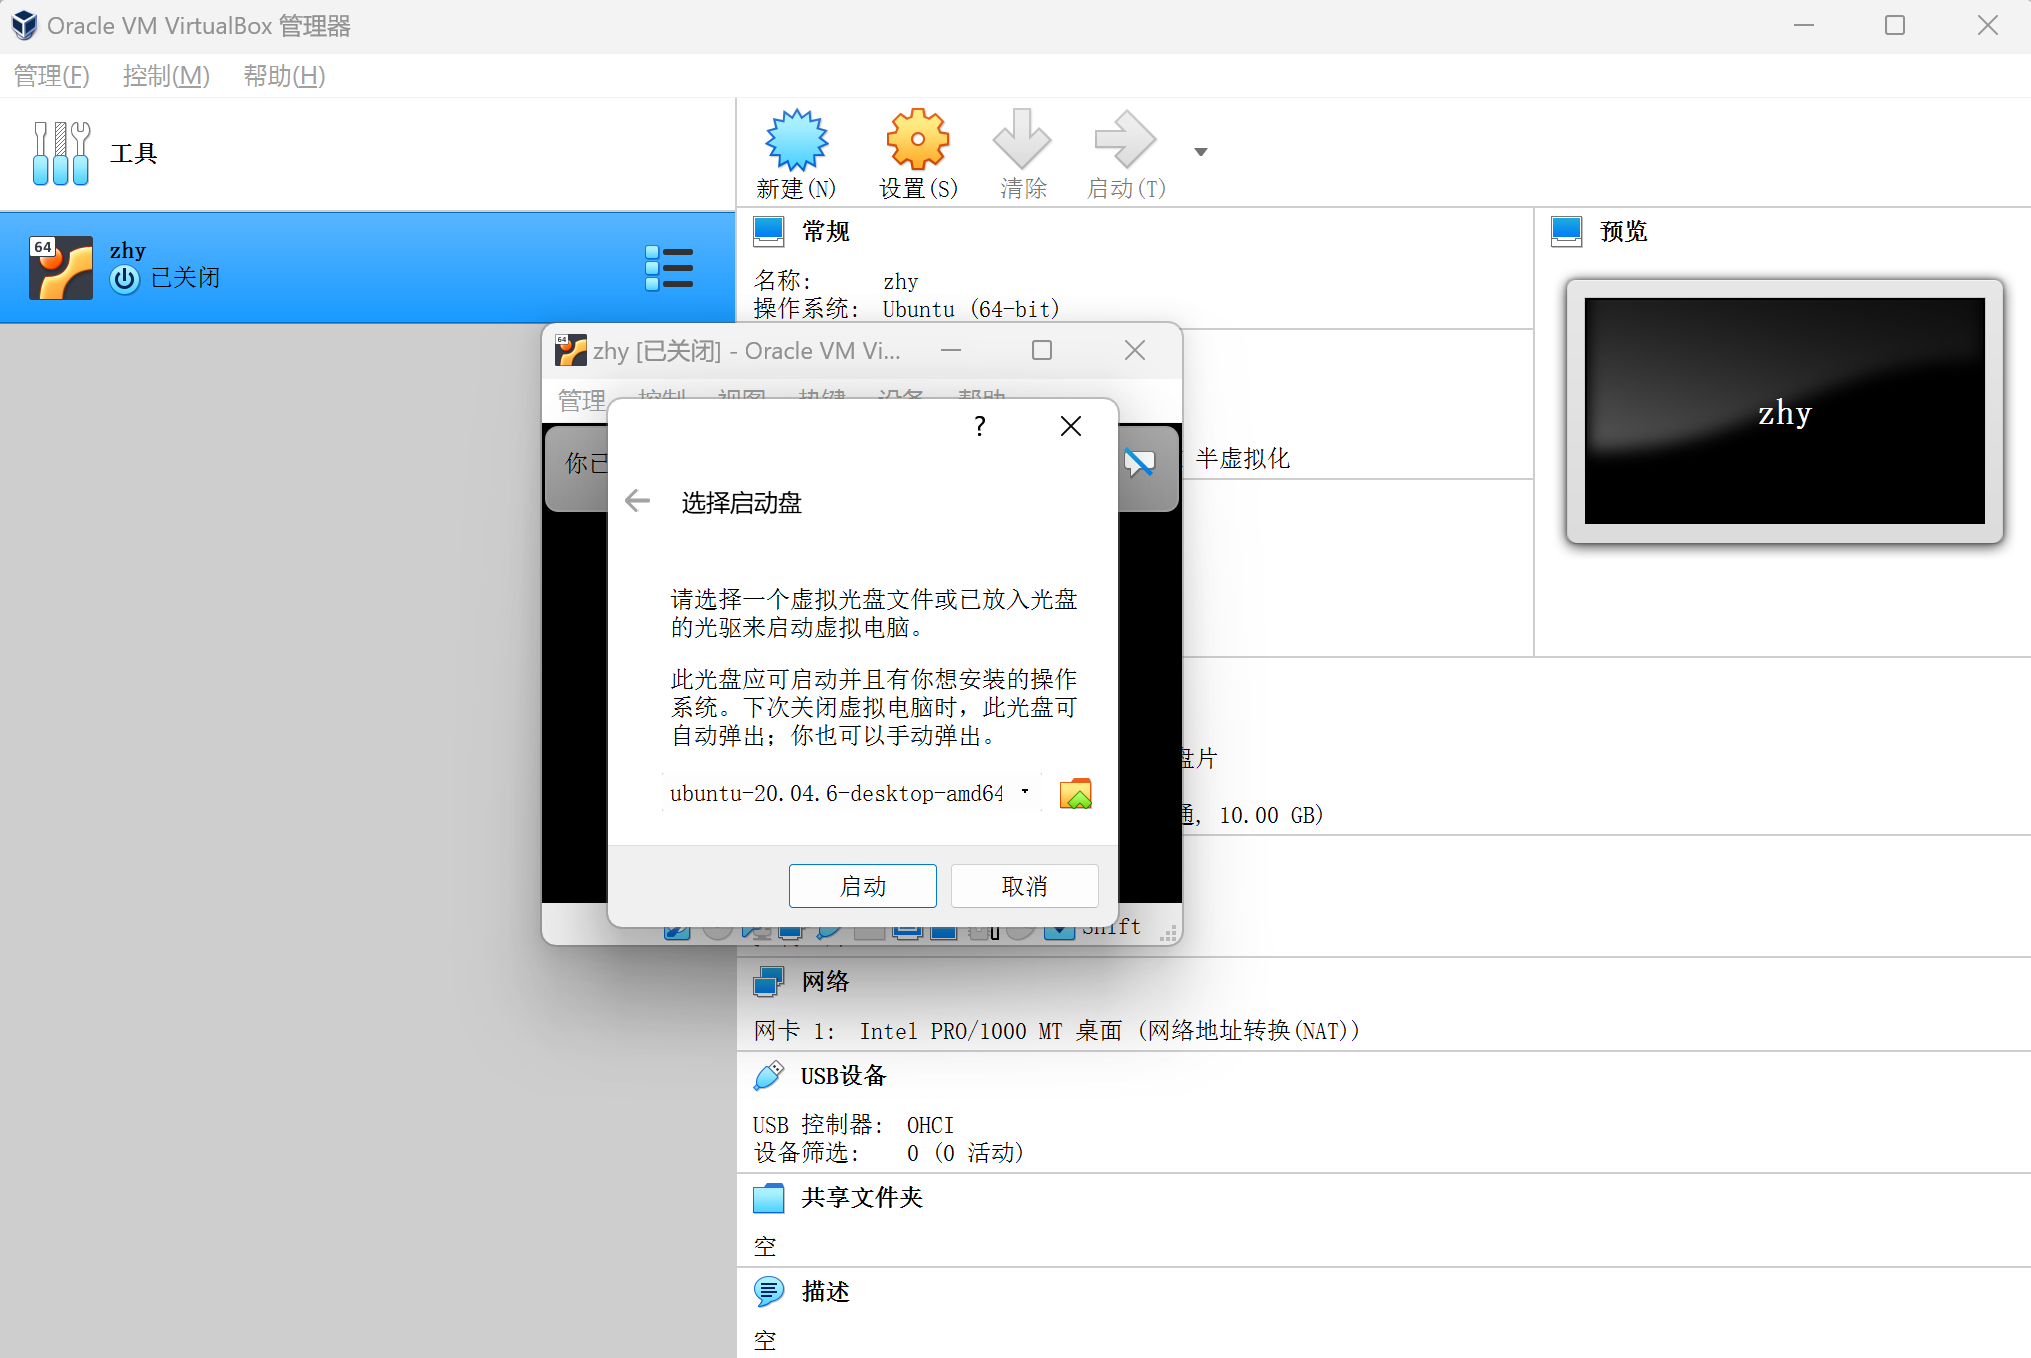
Task: Click the 新建(N) new VM toolbar icon
Action: click(796, 140)
